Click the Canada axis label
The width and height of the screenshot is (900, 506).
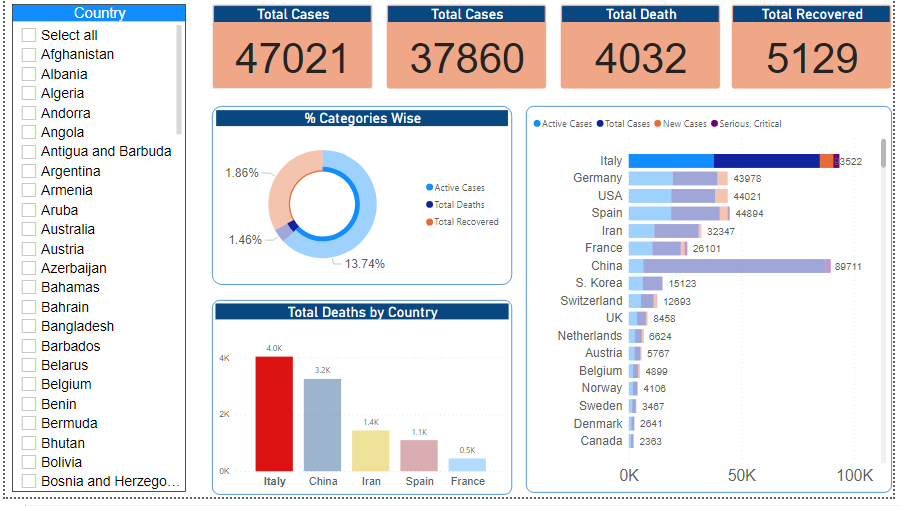click(601, 441)
